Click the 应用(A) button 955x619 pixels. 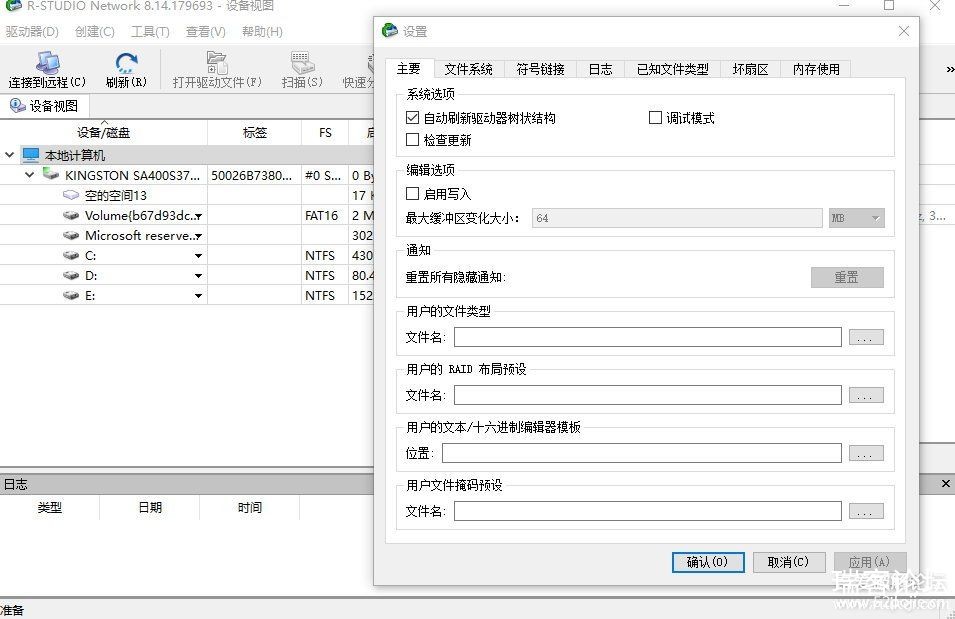pyautogui.click(x=869, y=562)
